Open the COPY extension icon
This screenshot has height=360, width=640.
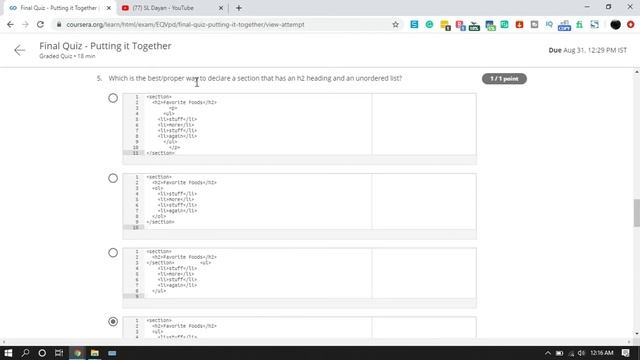[564, 26]
